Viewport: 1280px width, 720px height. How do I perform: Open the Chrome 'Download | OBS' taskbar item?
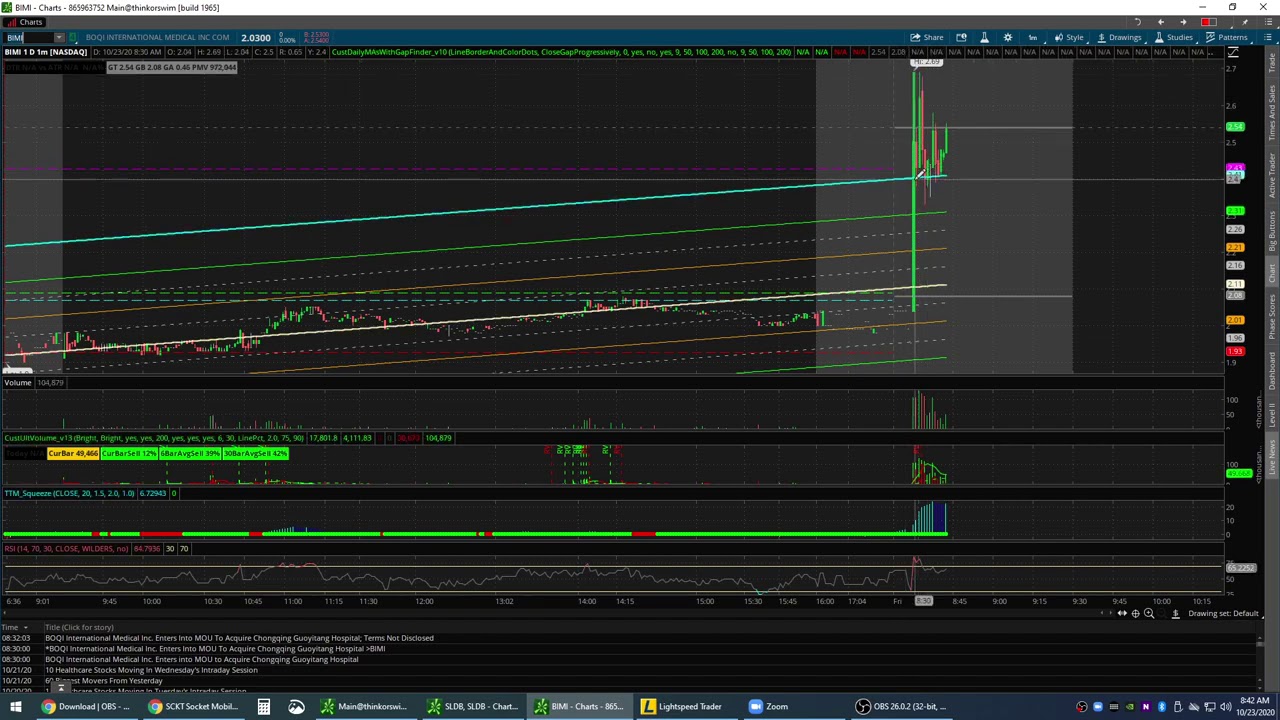[85, 706]
